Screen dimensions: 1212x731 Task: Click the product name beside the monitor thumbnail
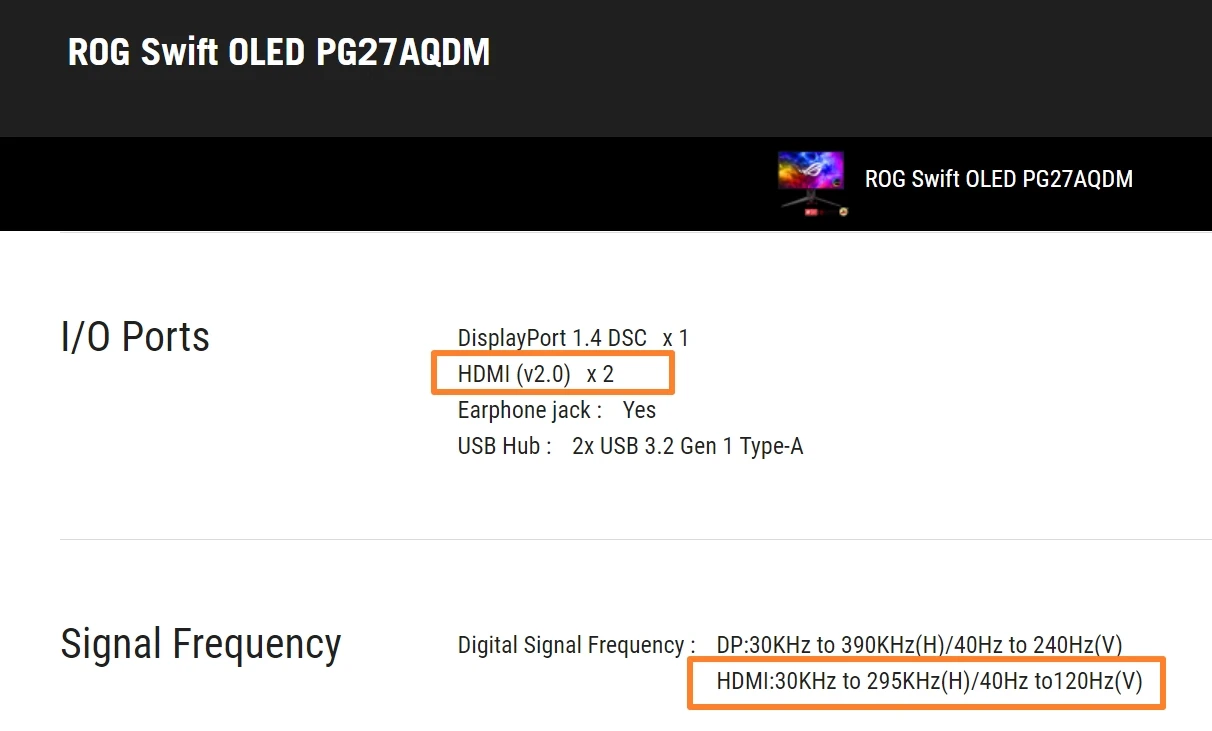coord(998,179)
